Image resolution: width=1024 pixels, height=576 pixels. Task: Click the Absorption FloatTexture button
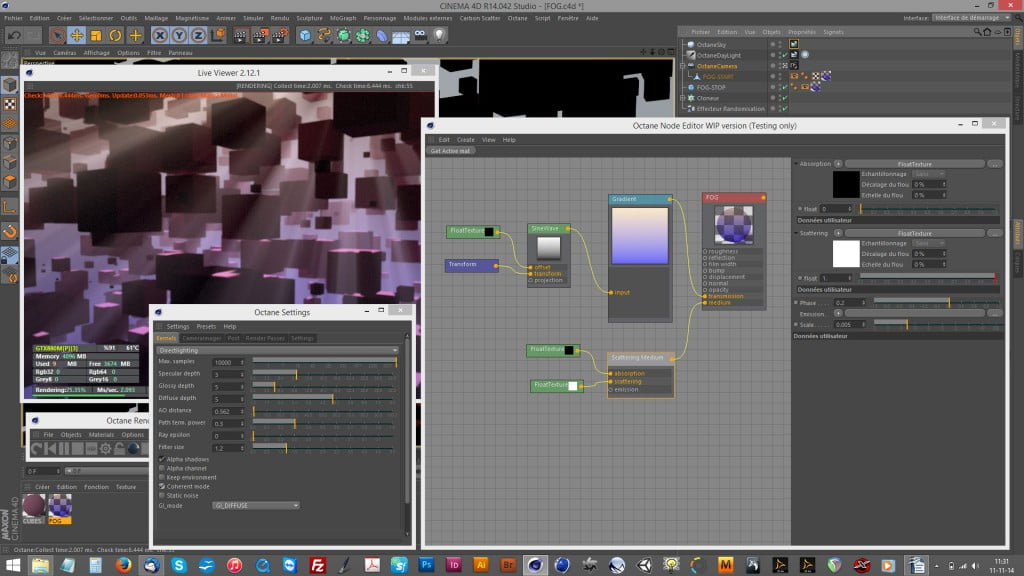[914, 163]
